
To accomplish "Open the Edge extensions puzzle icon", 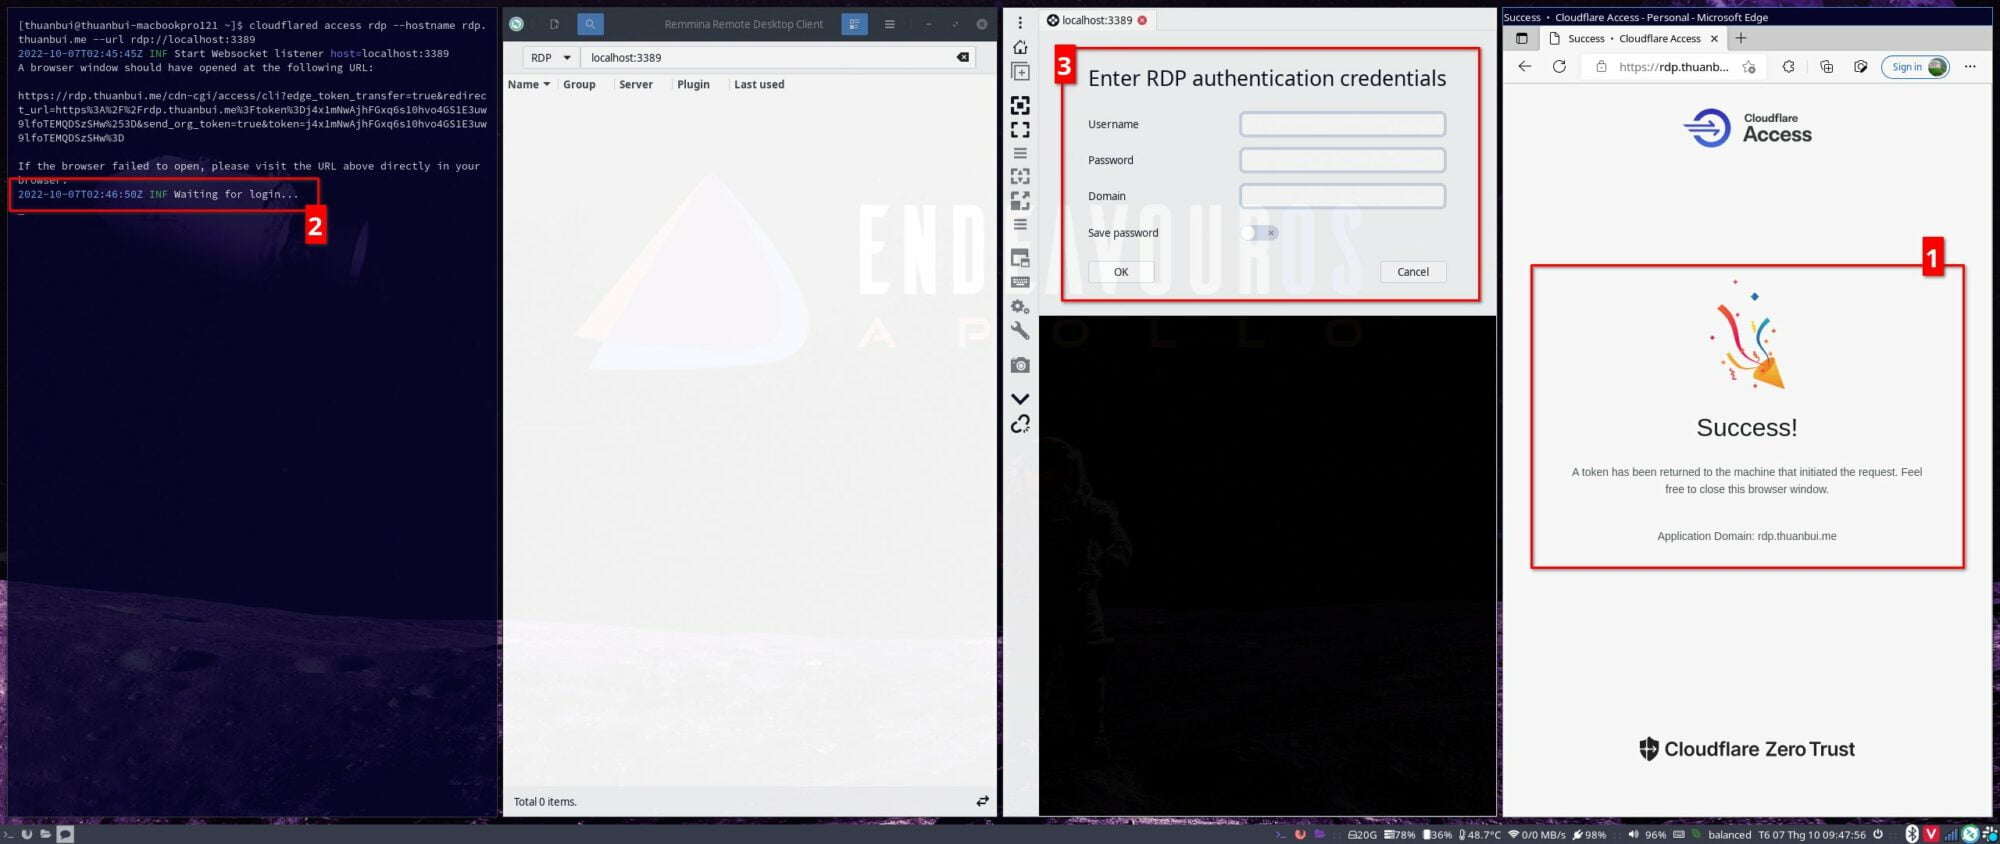I will point(1788,67).
